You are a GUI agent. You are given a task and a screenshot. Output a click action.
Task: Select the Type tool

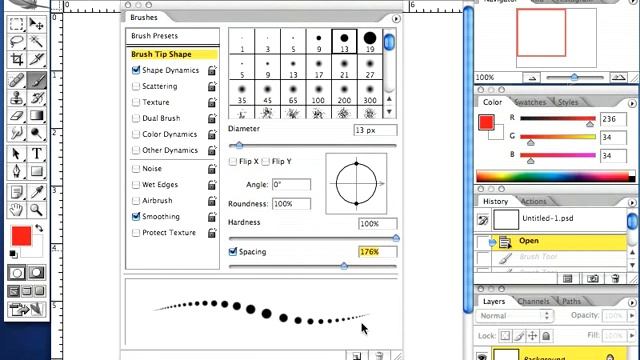click(x=36, y=154)
